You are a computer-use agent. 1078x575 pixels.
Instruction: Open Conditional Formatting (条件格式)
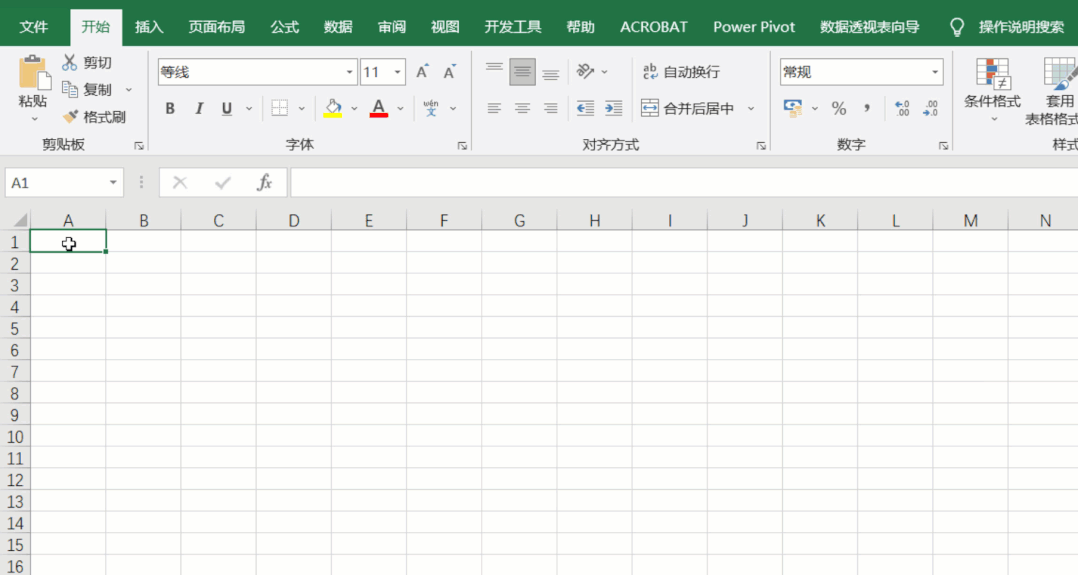tap(992, 89)
